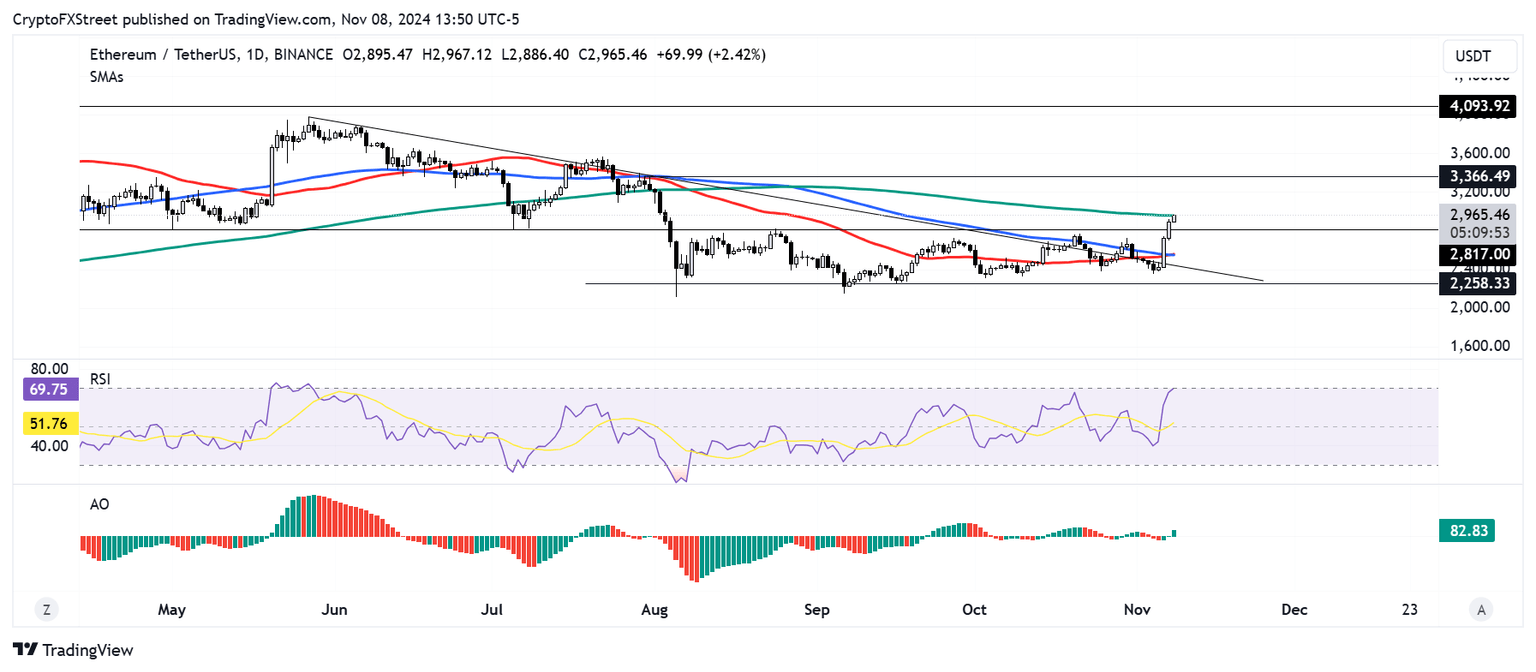This screenshot has height=672, width=1536.
Task: Select the AO indicator label
Action: pyautogui.click(x=99, y=504)
